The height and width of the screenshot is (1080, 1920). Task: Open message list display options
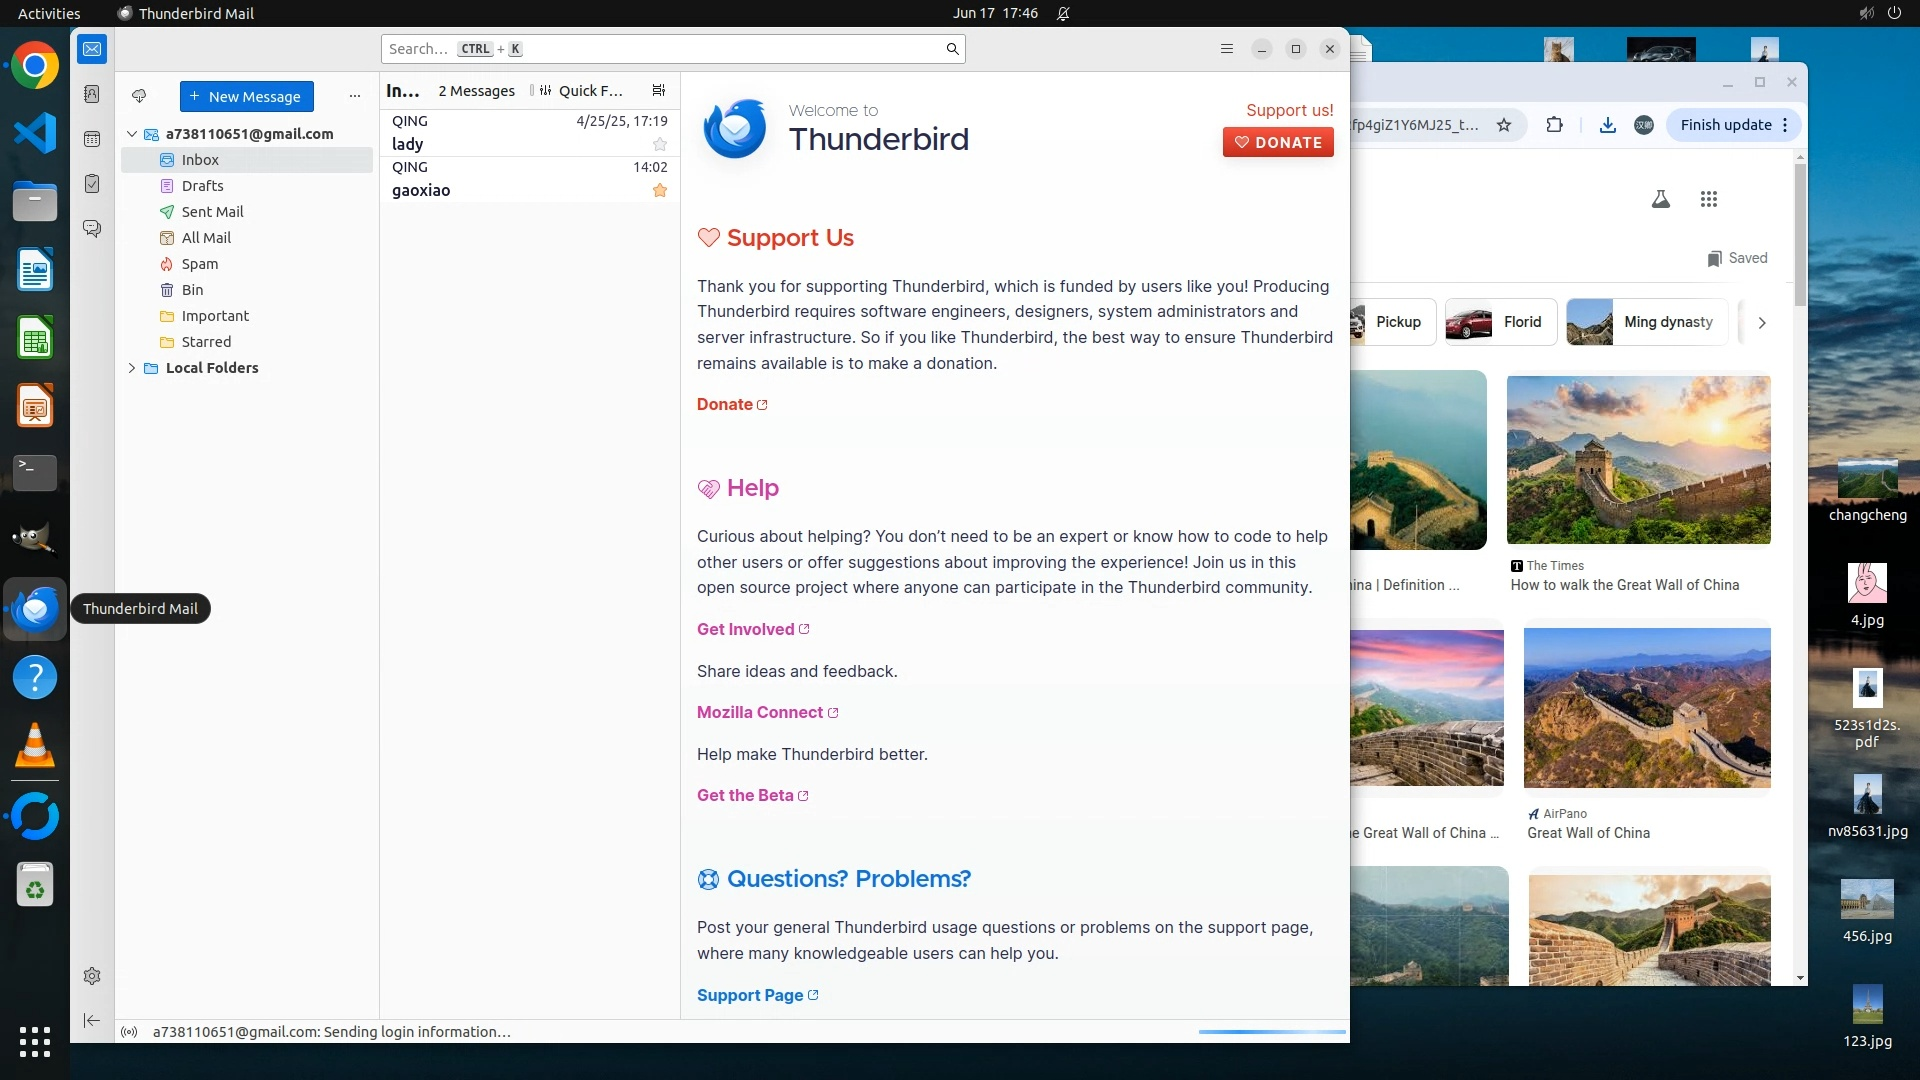click(x=658, y=90)
